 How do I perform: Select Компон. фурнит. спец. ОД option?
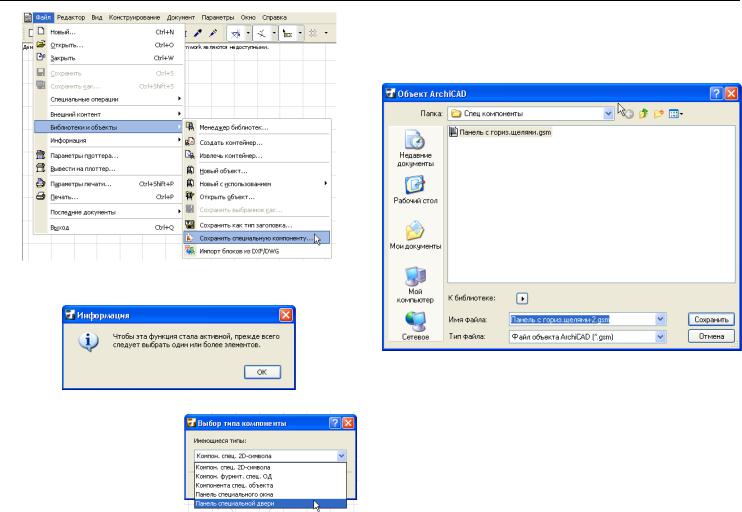click(x=270, y=477)
